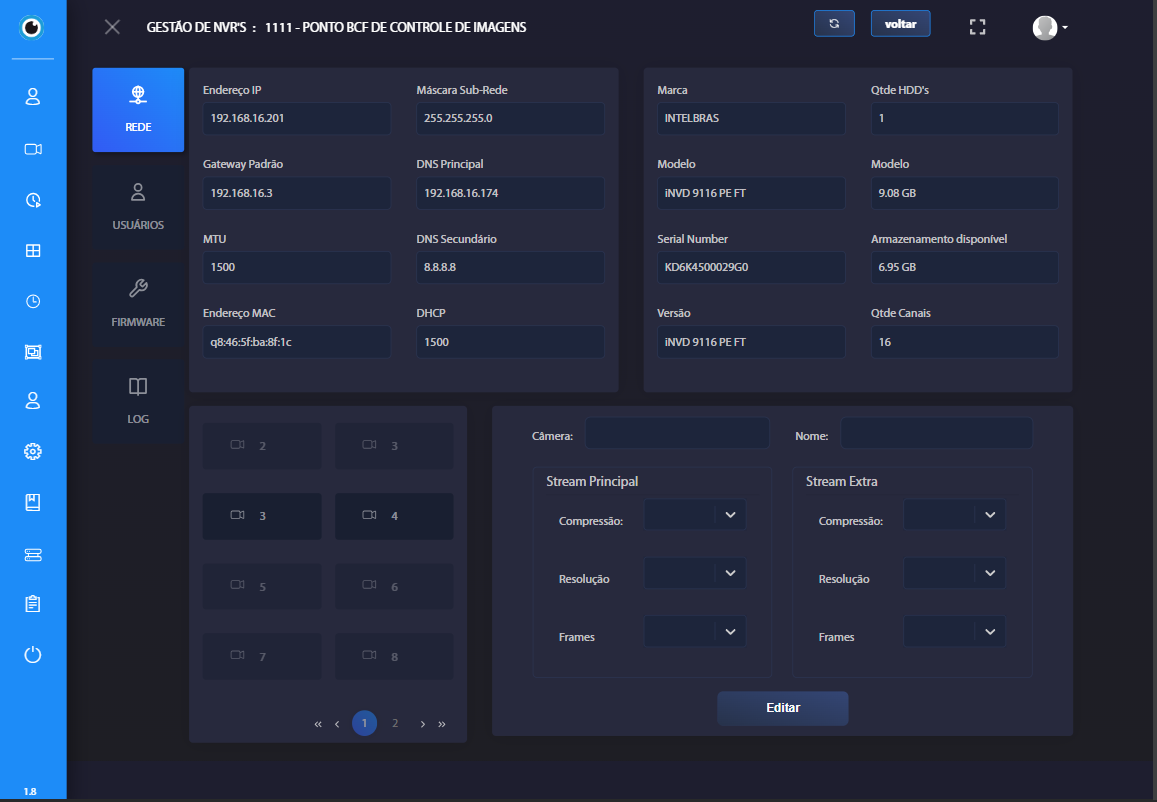Click the DNS Principal field

point(511,193)
